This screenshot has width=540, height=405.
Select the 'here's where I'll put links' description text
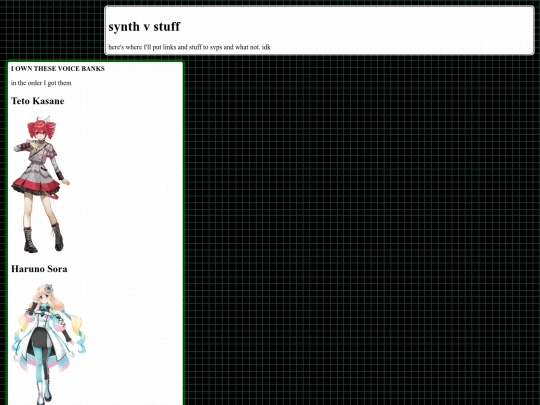tap(189, 47)
